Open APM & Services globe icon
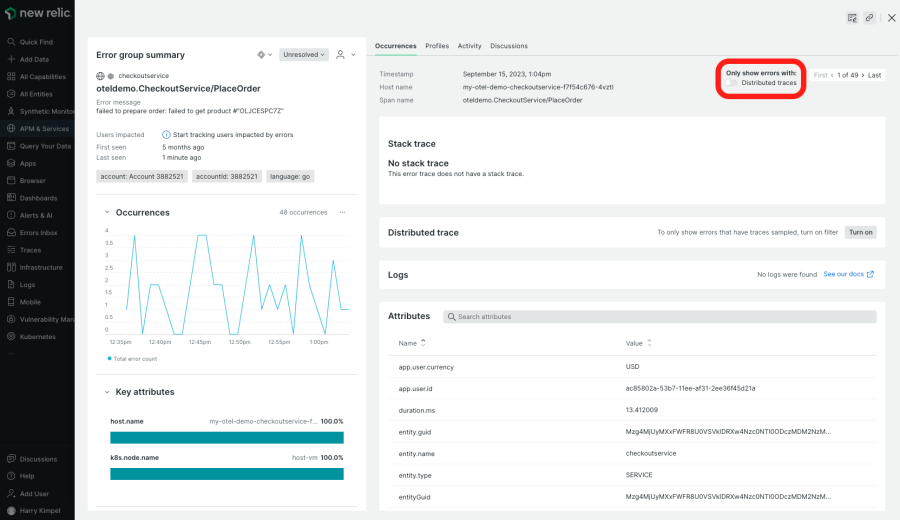900x520 pixels. pos(11,129)
